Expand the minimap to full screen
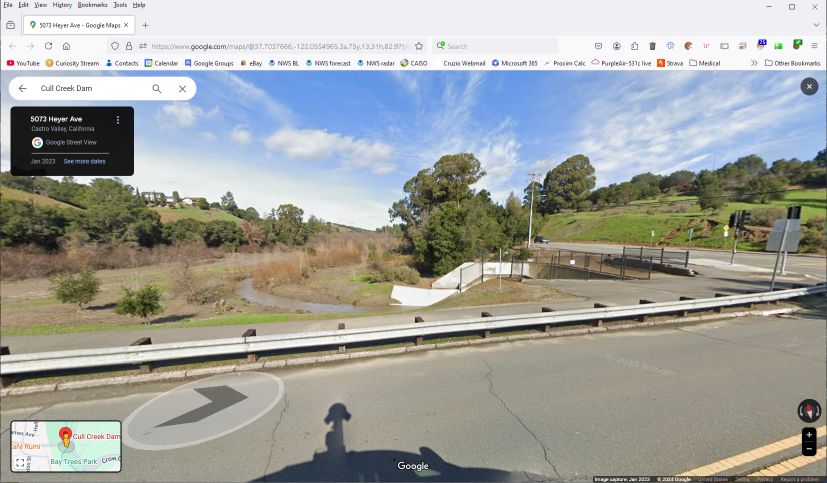This screenshot has width=827, height=483. pyautogui.click(x=20, y=463)
